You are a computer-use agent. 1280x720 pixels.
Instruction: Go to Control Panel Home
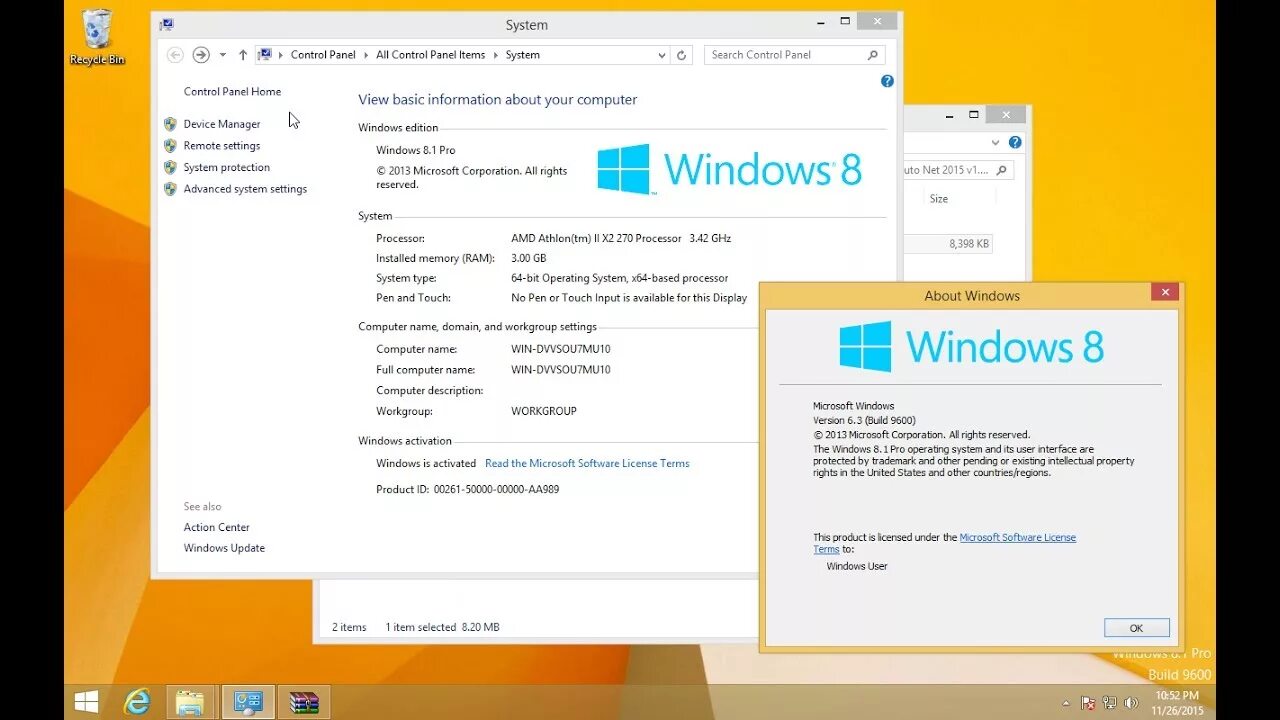click(232, 91)
